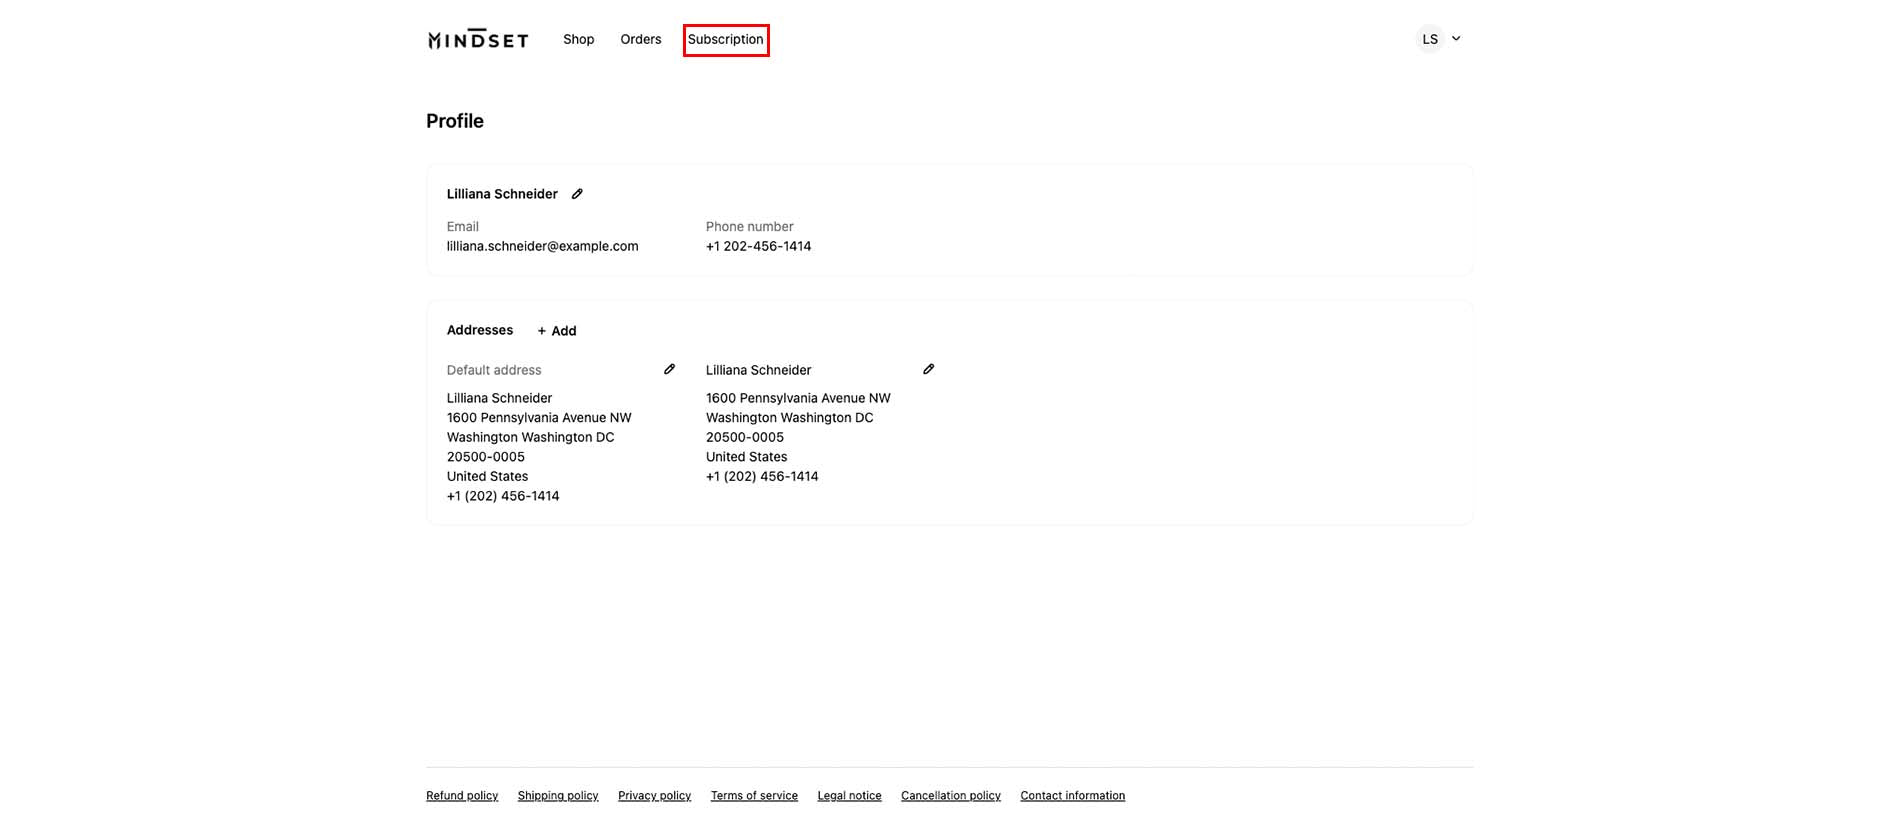Screen dimensions: 1903x821
Task: Open the Legal notice link
Action: tap(849, 796)
